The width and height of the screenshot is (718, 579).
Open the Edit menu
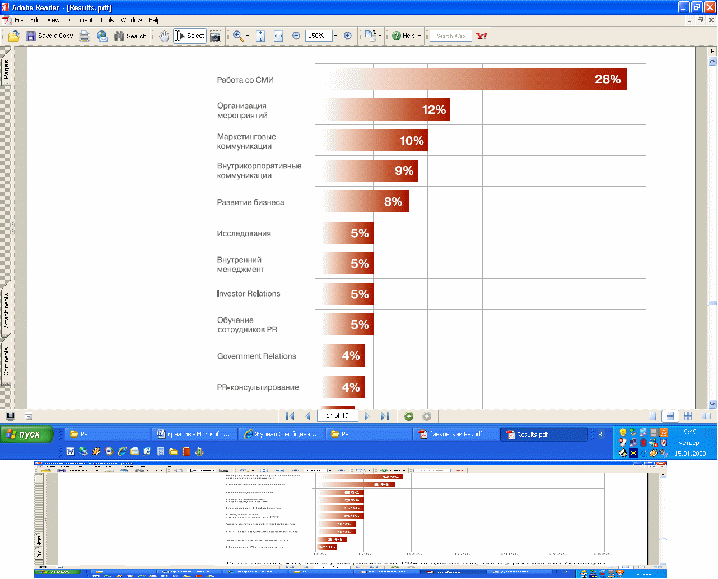click(x=34, y=20)
